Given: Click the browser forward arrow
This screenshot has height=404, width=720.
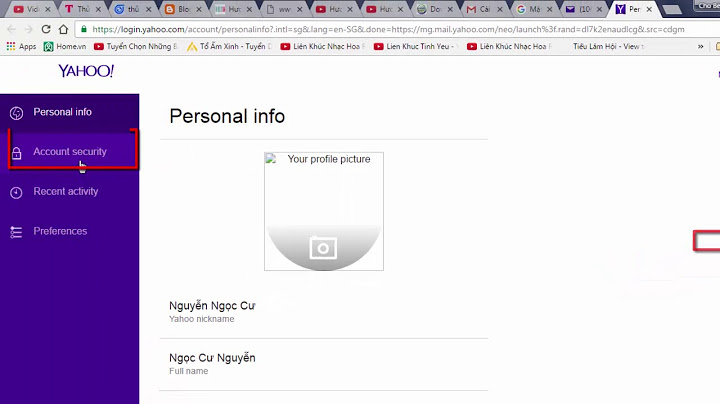Looking at the screenshot, I should pyautogui.click(x=28, y=29).
